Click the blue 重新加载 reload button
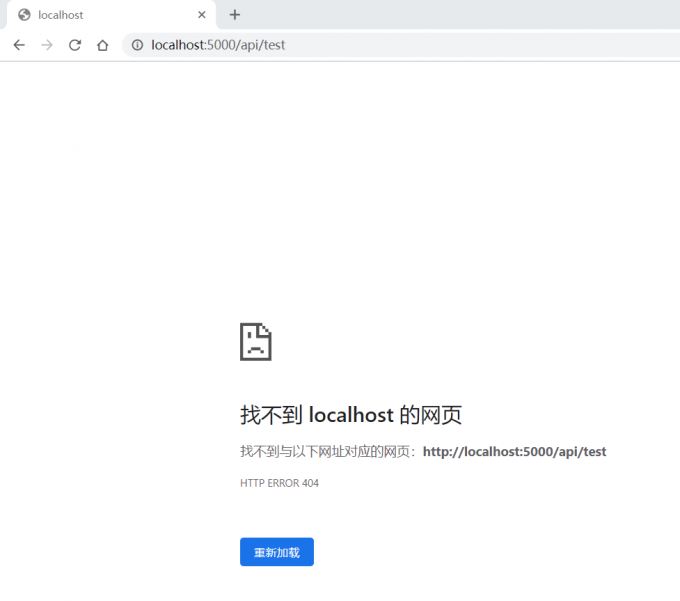 pyautogui.click(x=277, y=552)
